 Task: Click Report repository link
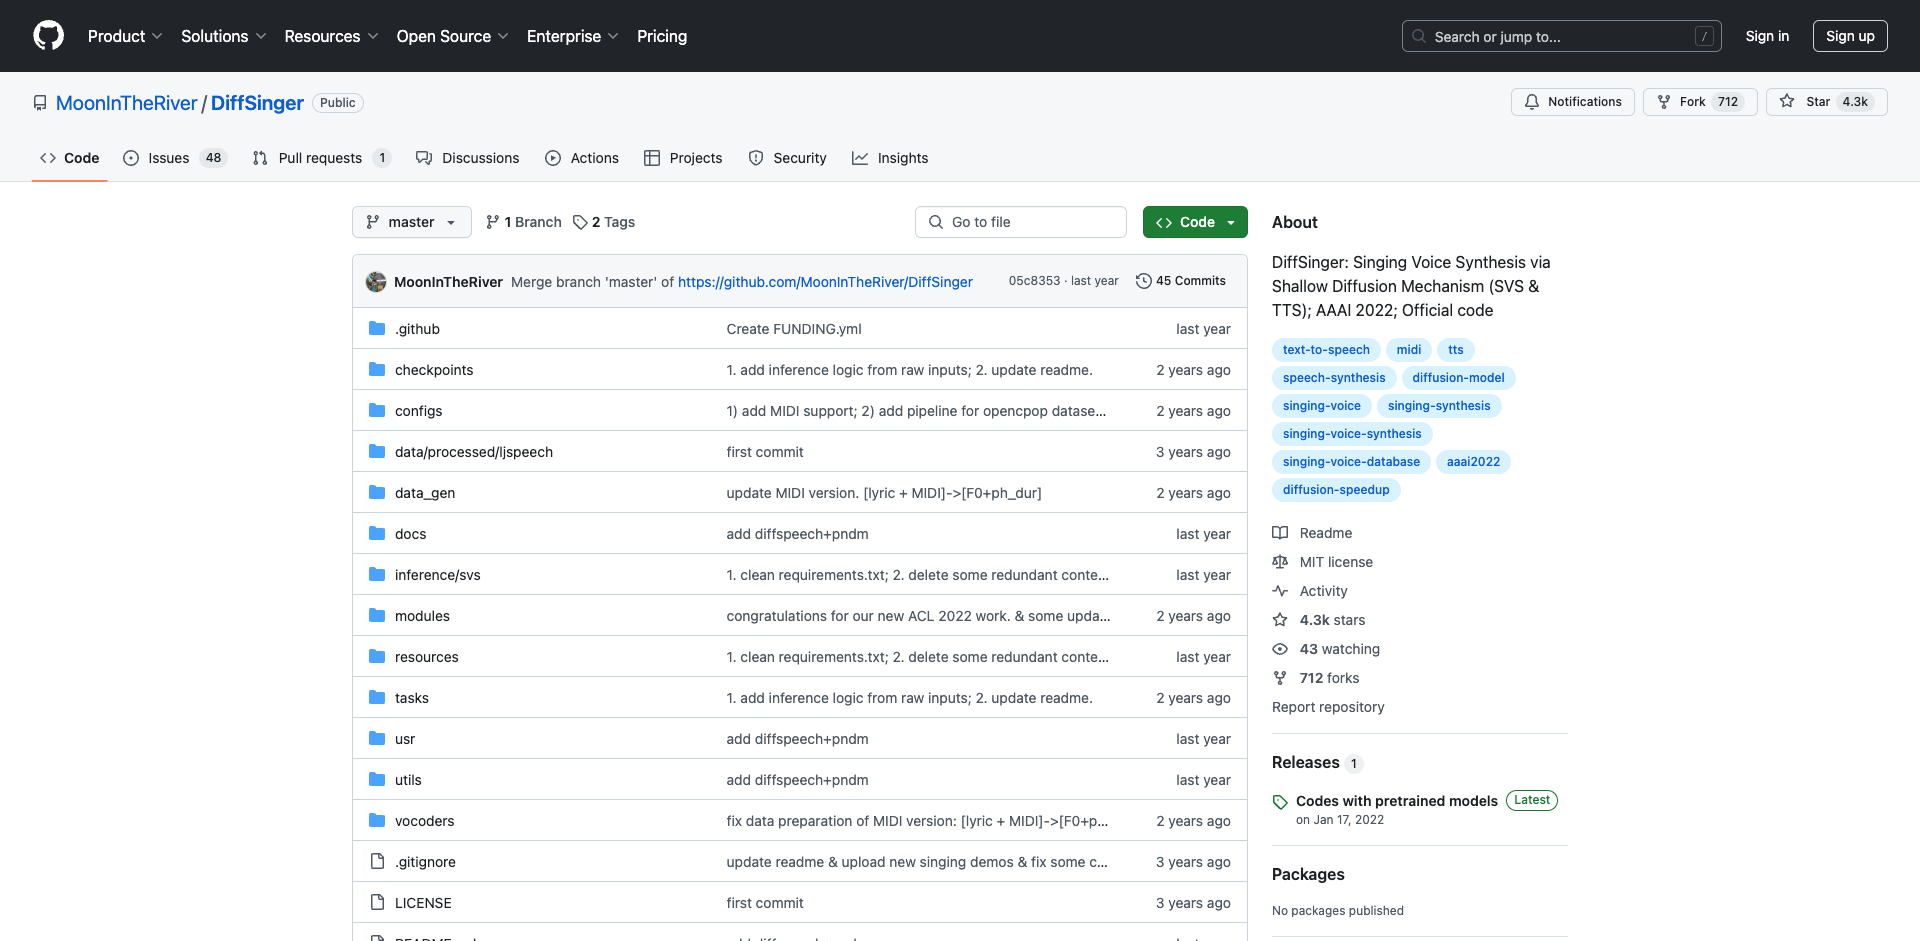(1328, 707)
